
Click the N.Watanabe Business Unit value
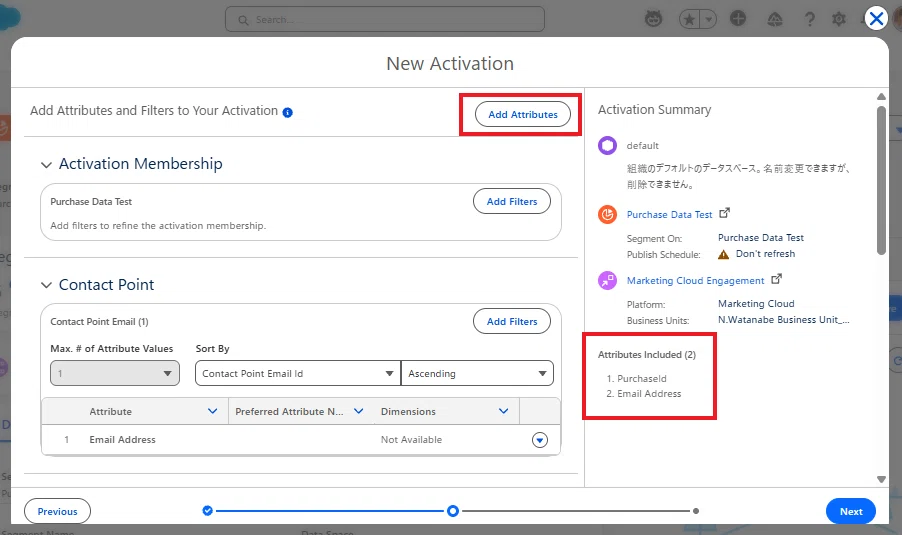(783, 320)
